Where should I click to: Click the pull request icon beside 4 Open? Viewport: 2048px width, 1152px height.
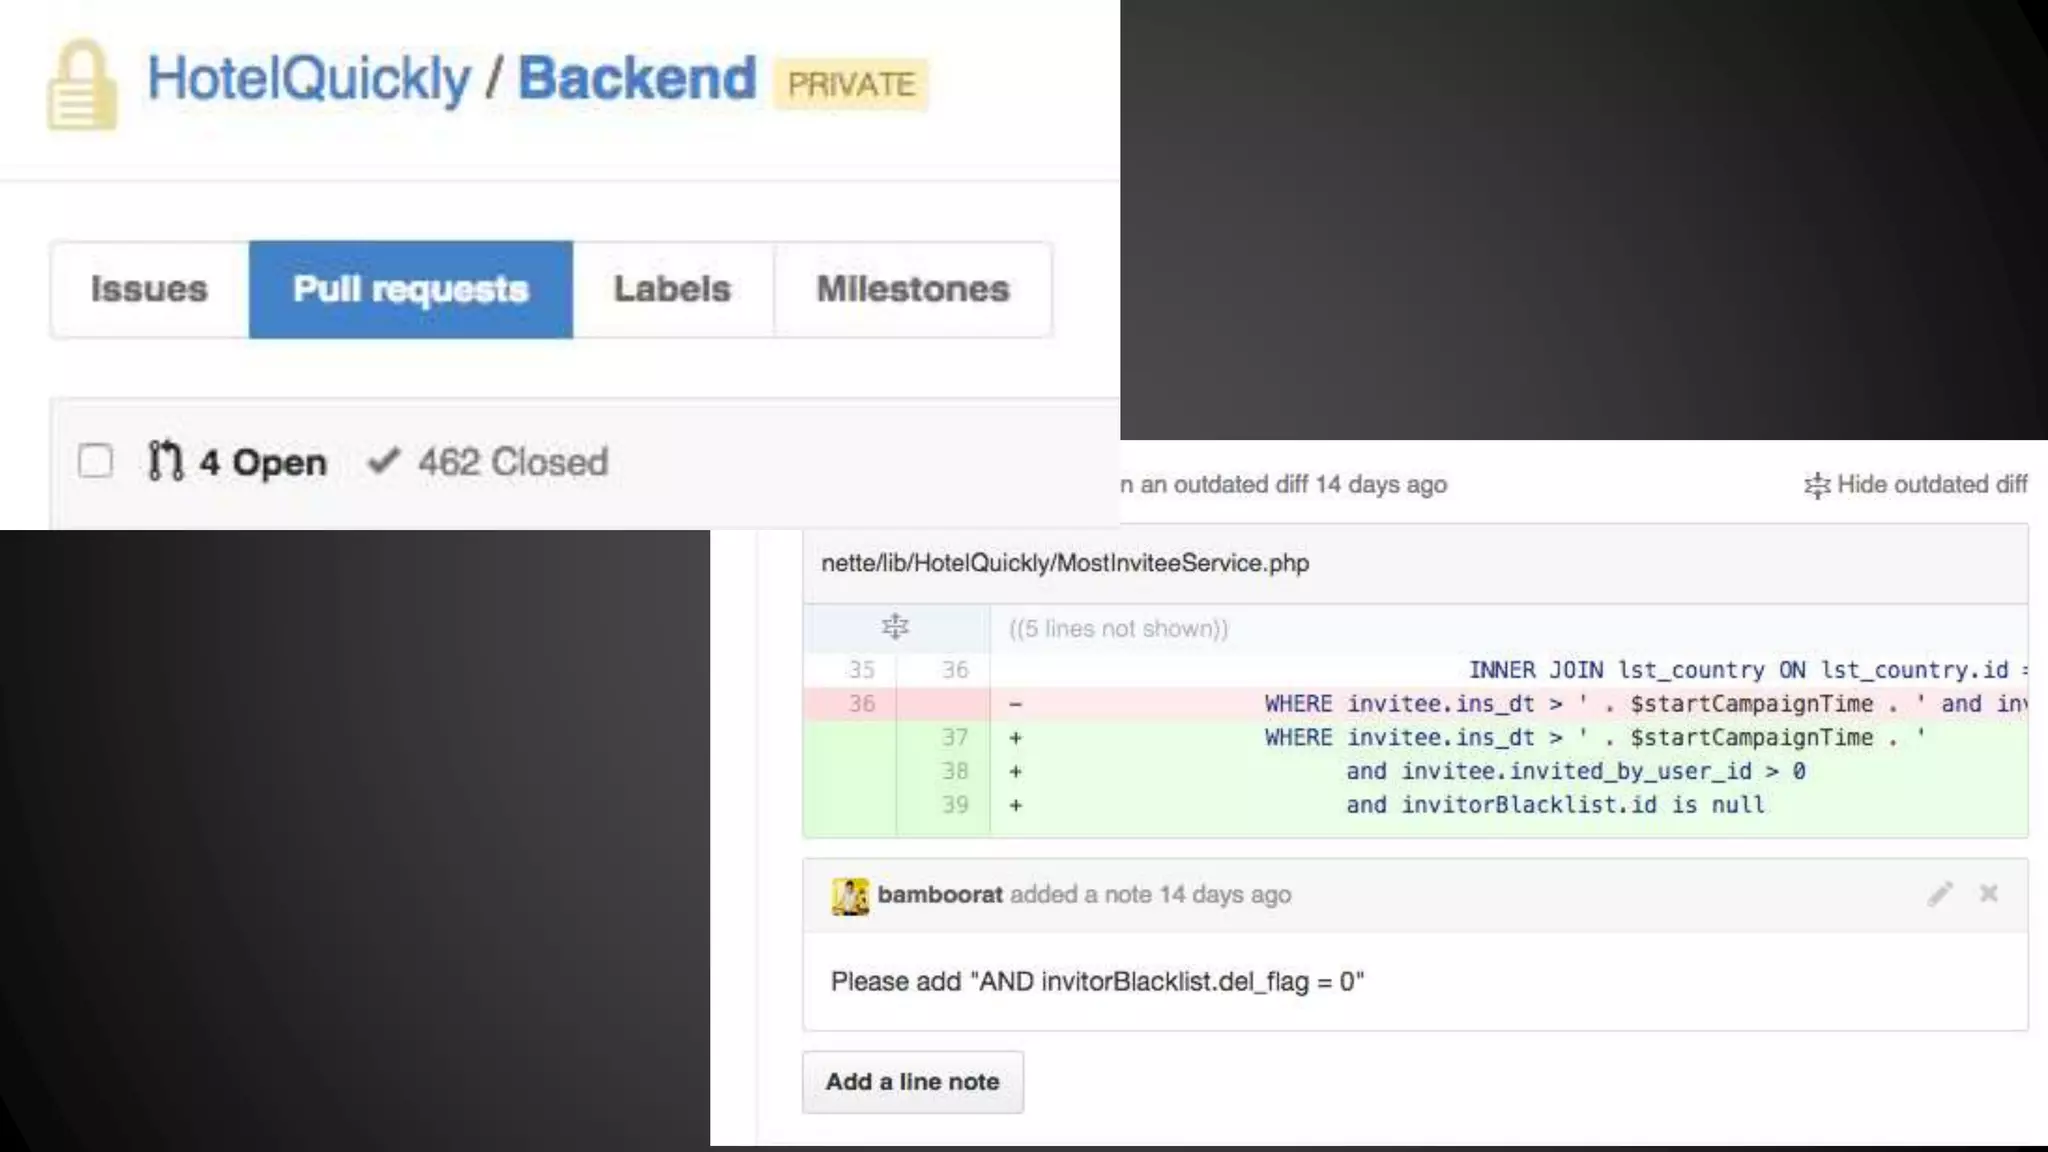165,461
